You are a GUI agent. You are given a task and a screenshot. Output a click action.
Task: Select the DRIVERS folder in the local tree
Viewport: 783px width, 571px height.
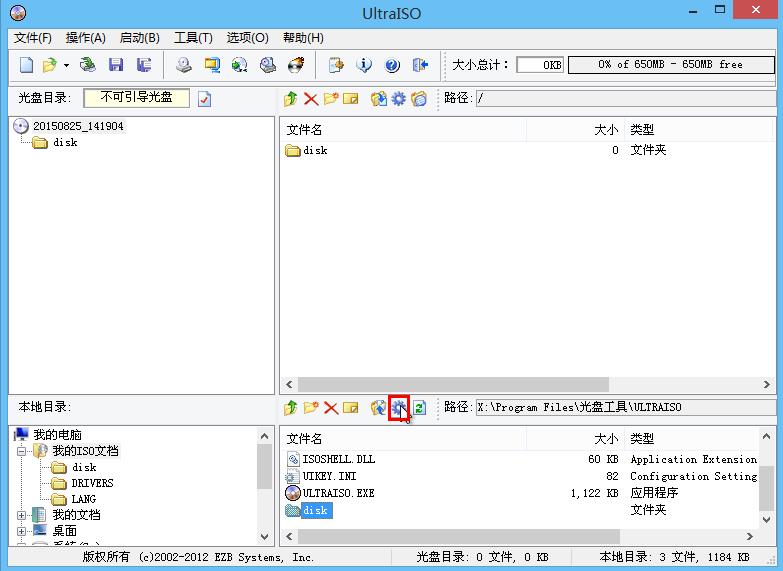(92, 483)
